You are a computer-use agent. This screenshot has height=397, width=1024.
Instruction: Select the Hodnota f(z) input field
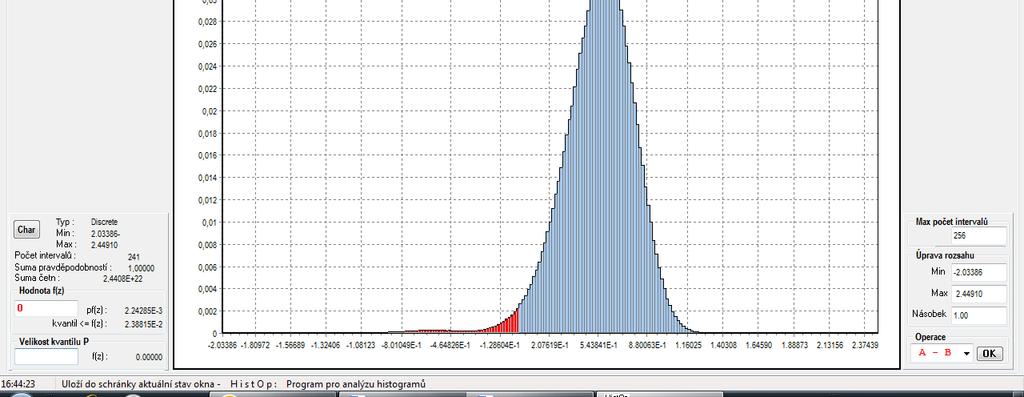46,308
